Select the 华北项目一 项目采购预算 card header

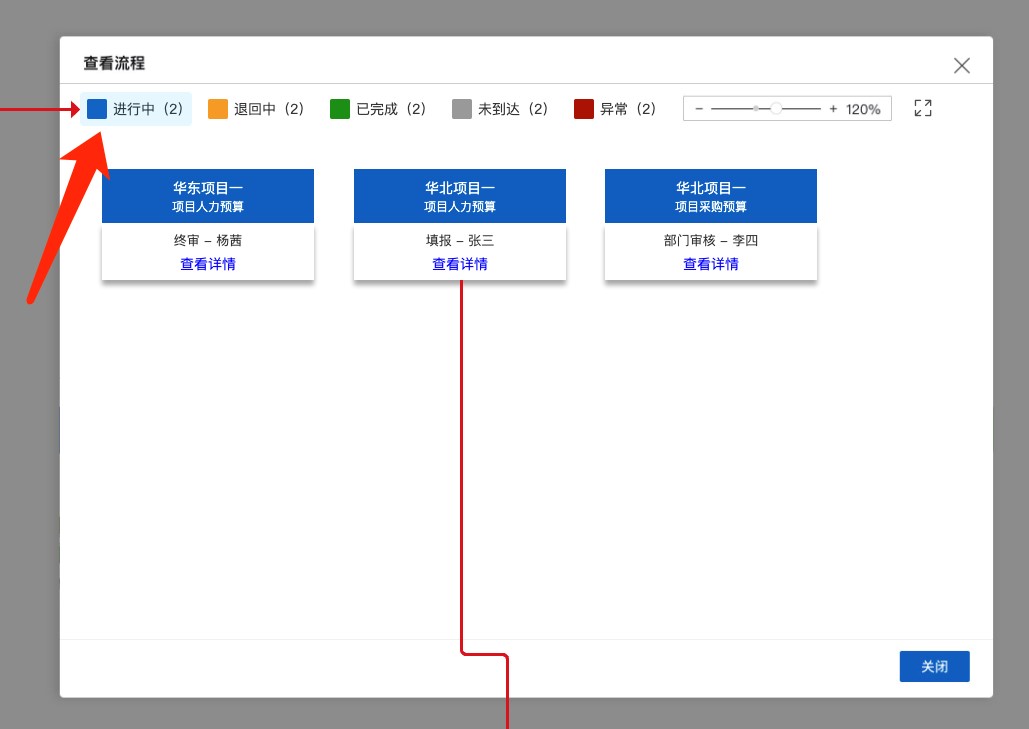(711, 196)
